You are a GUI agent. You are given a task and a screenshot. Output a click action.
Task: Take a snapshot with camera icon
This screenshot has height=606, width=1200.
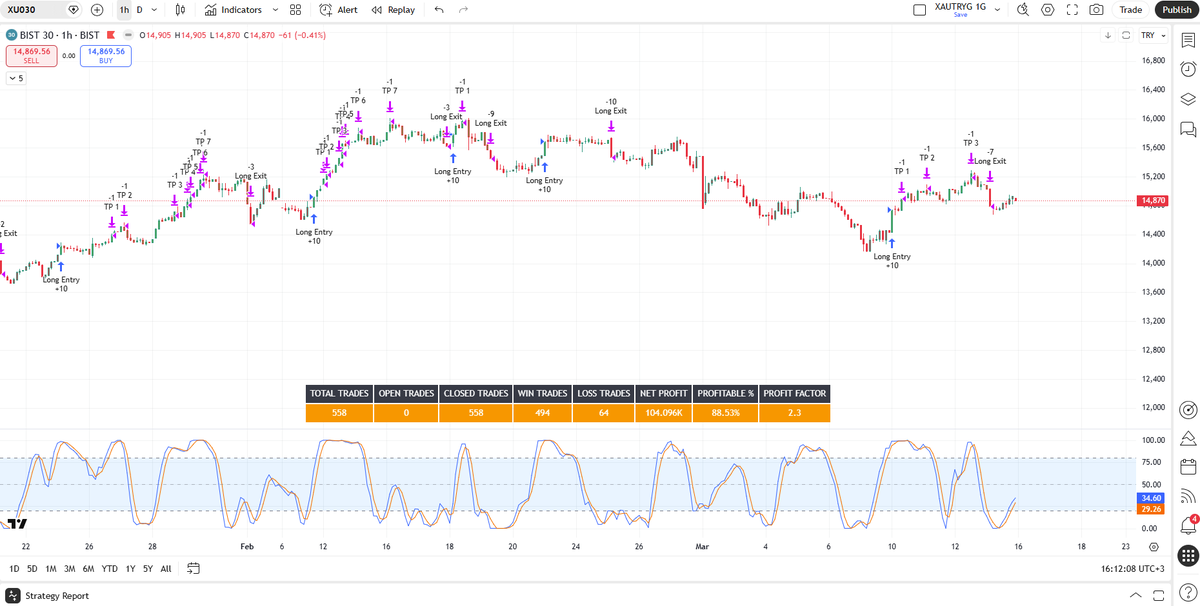[x=1096, y=9]
